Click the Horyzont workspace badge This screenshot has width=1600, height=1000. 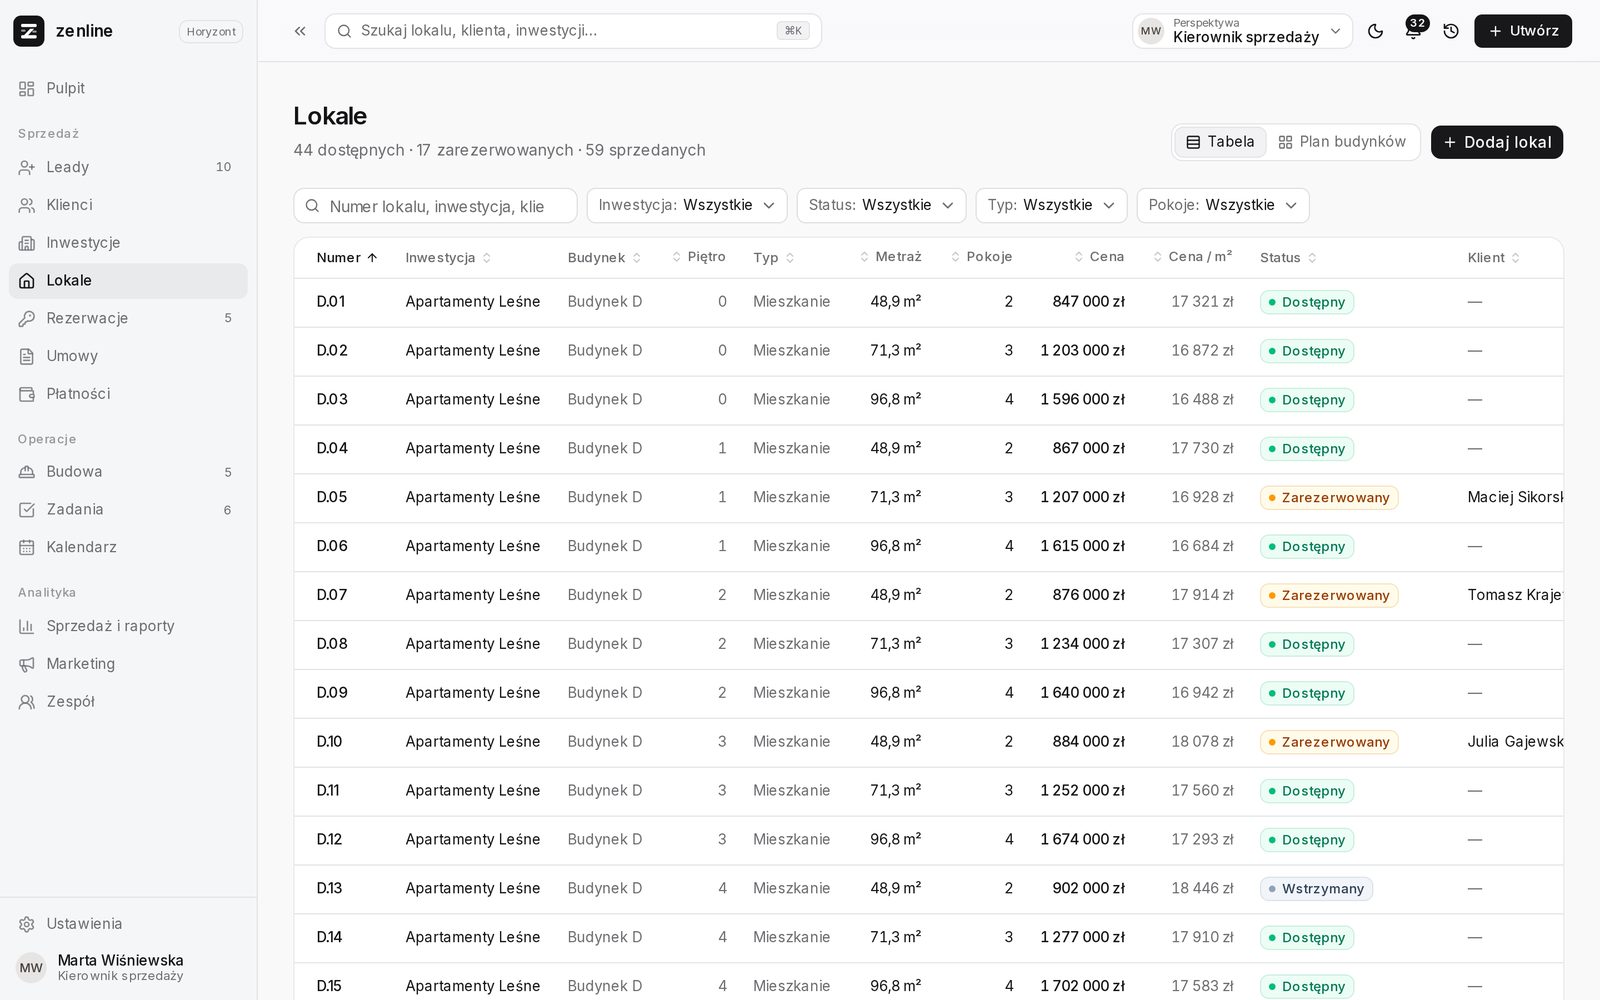(x=211, y=32)
